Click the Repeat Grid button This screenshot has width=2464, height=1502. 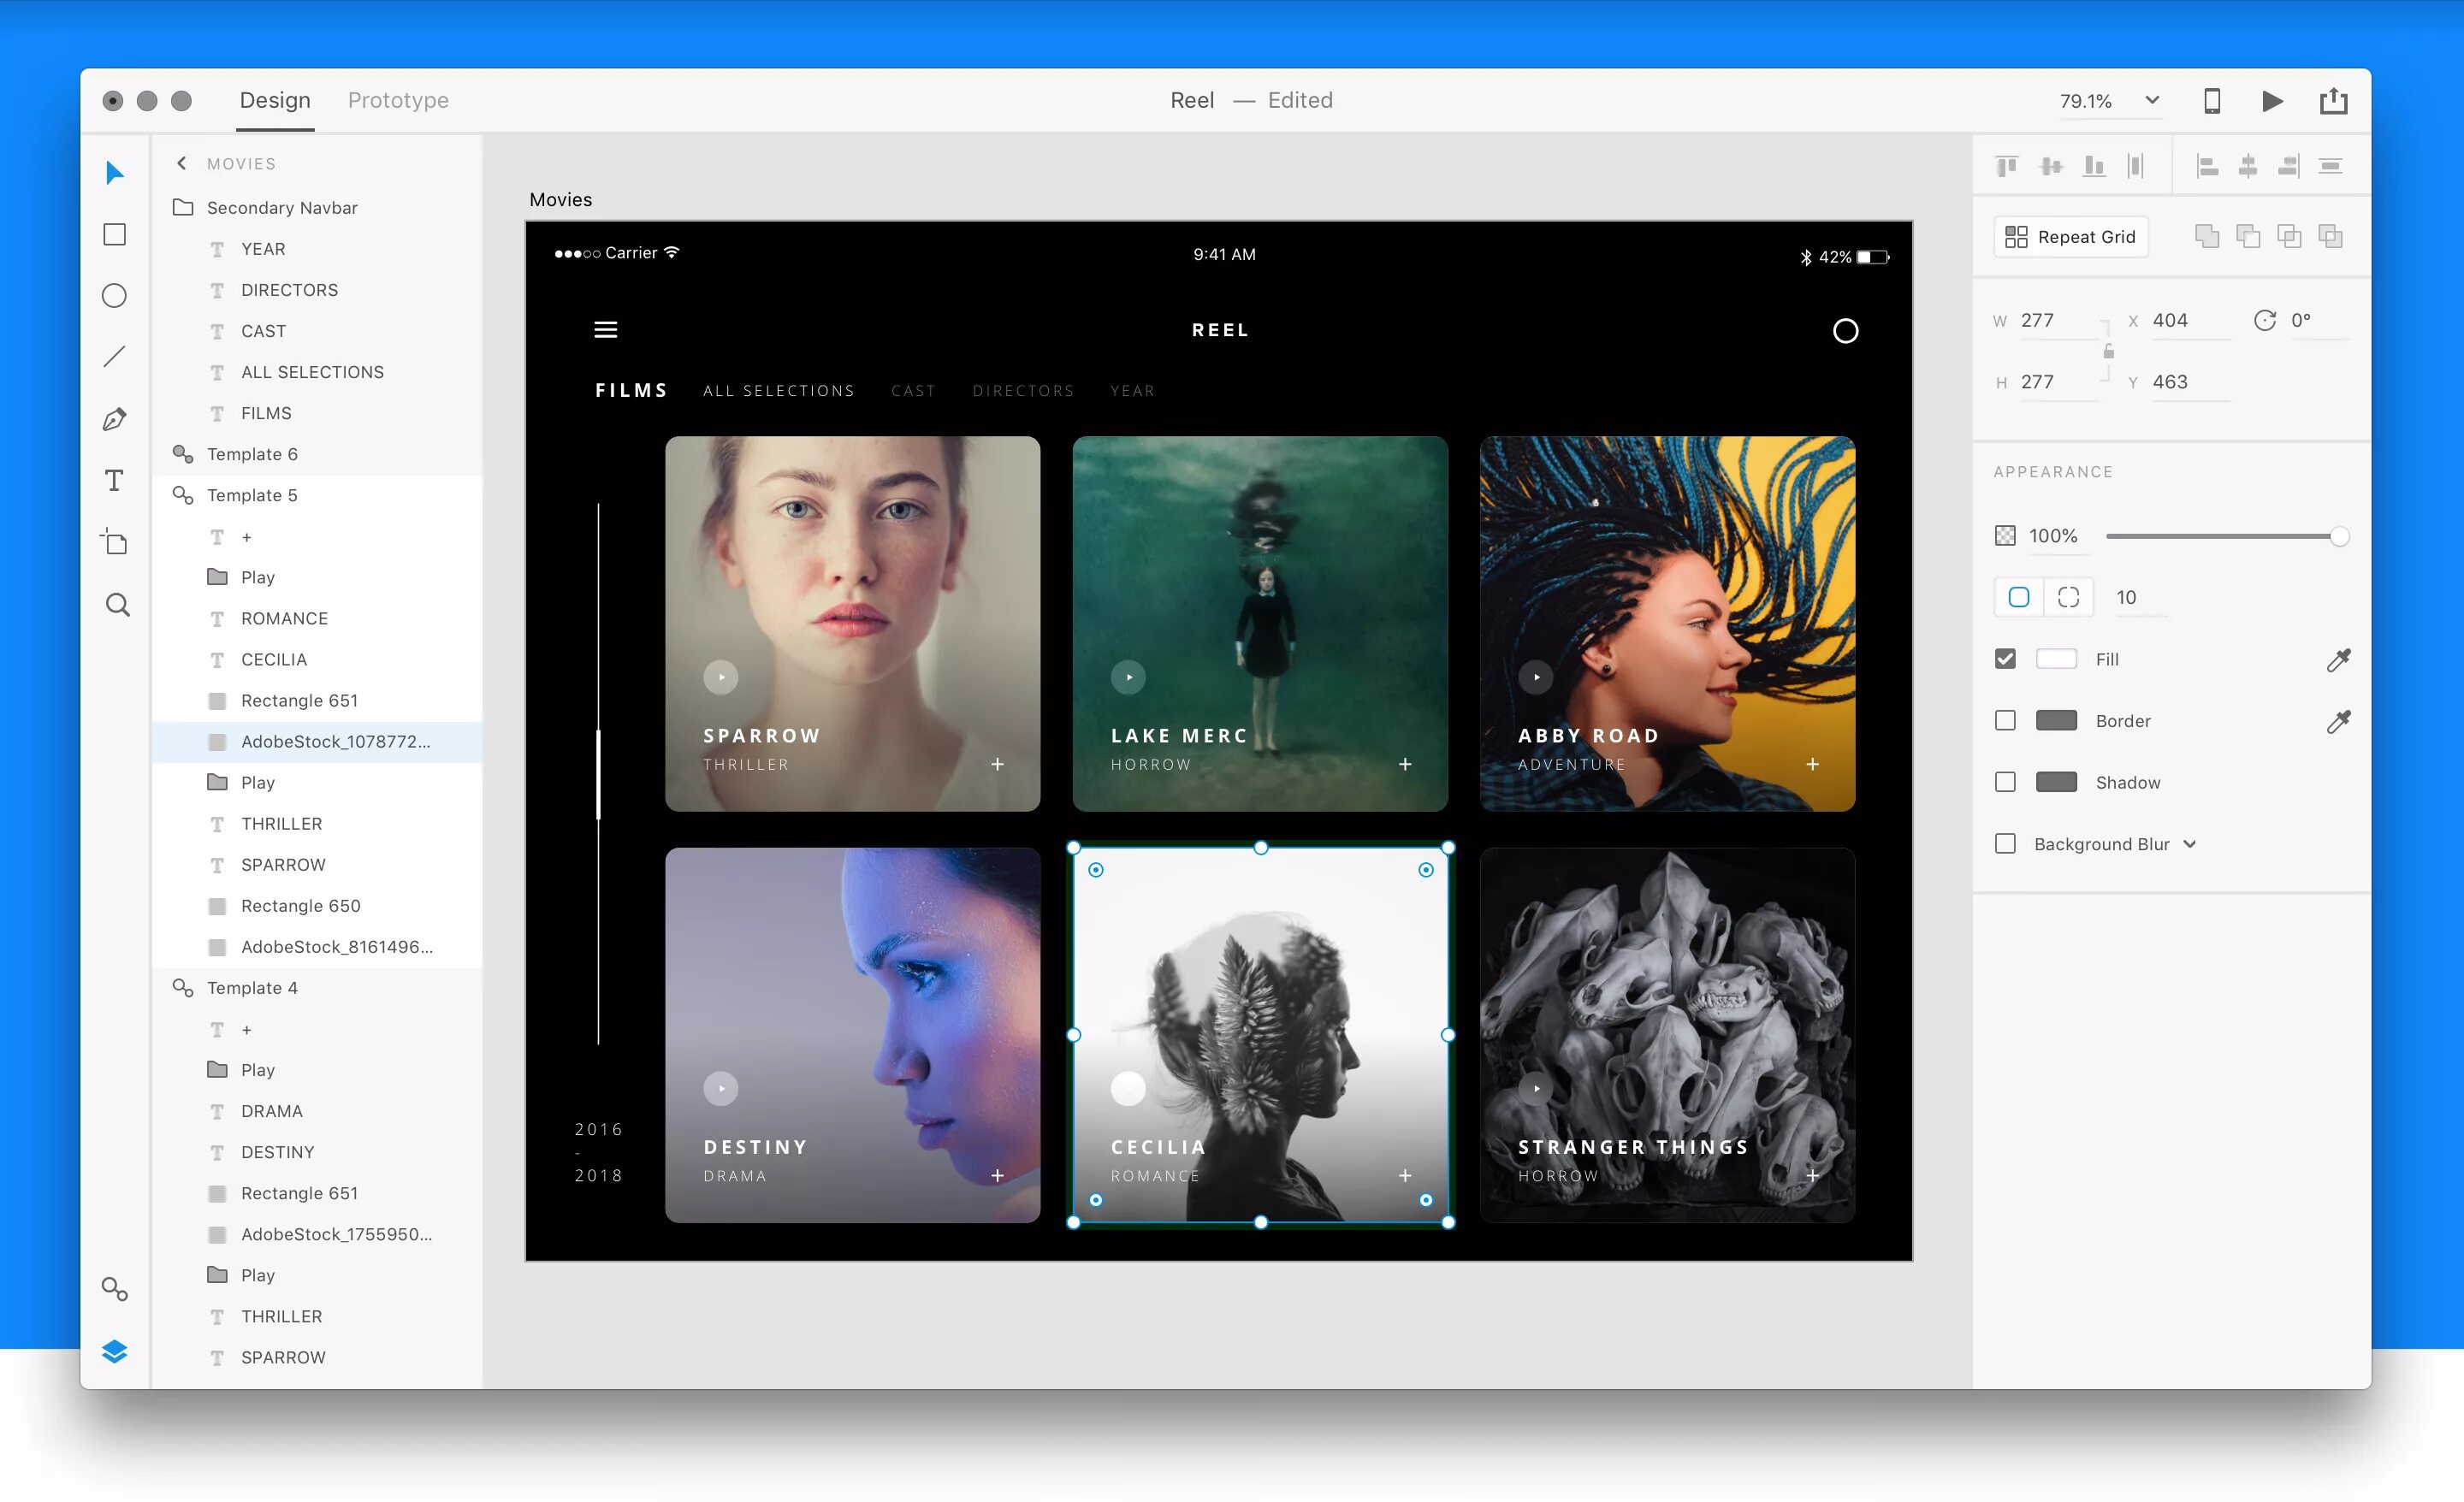tap(2070, 237)
